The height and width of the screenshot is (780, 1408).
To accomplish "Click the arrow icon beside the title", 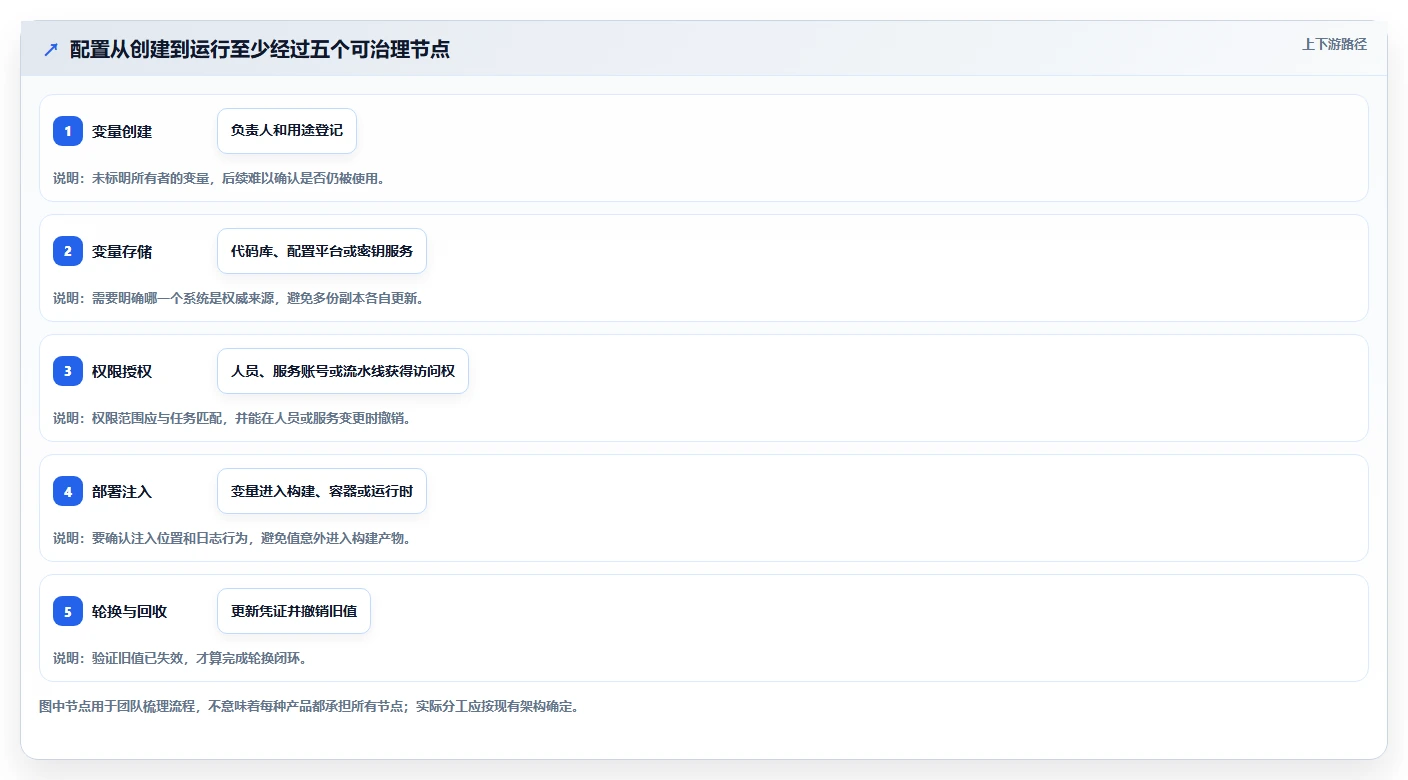I will (51, 49).
